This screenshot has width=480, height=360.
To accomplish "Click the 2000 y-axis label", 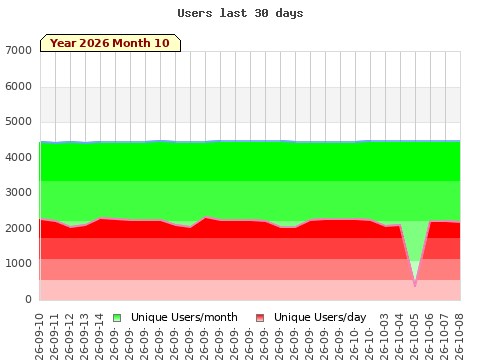I will pos(19,229).
